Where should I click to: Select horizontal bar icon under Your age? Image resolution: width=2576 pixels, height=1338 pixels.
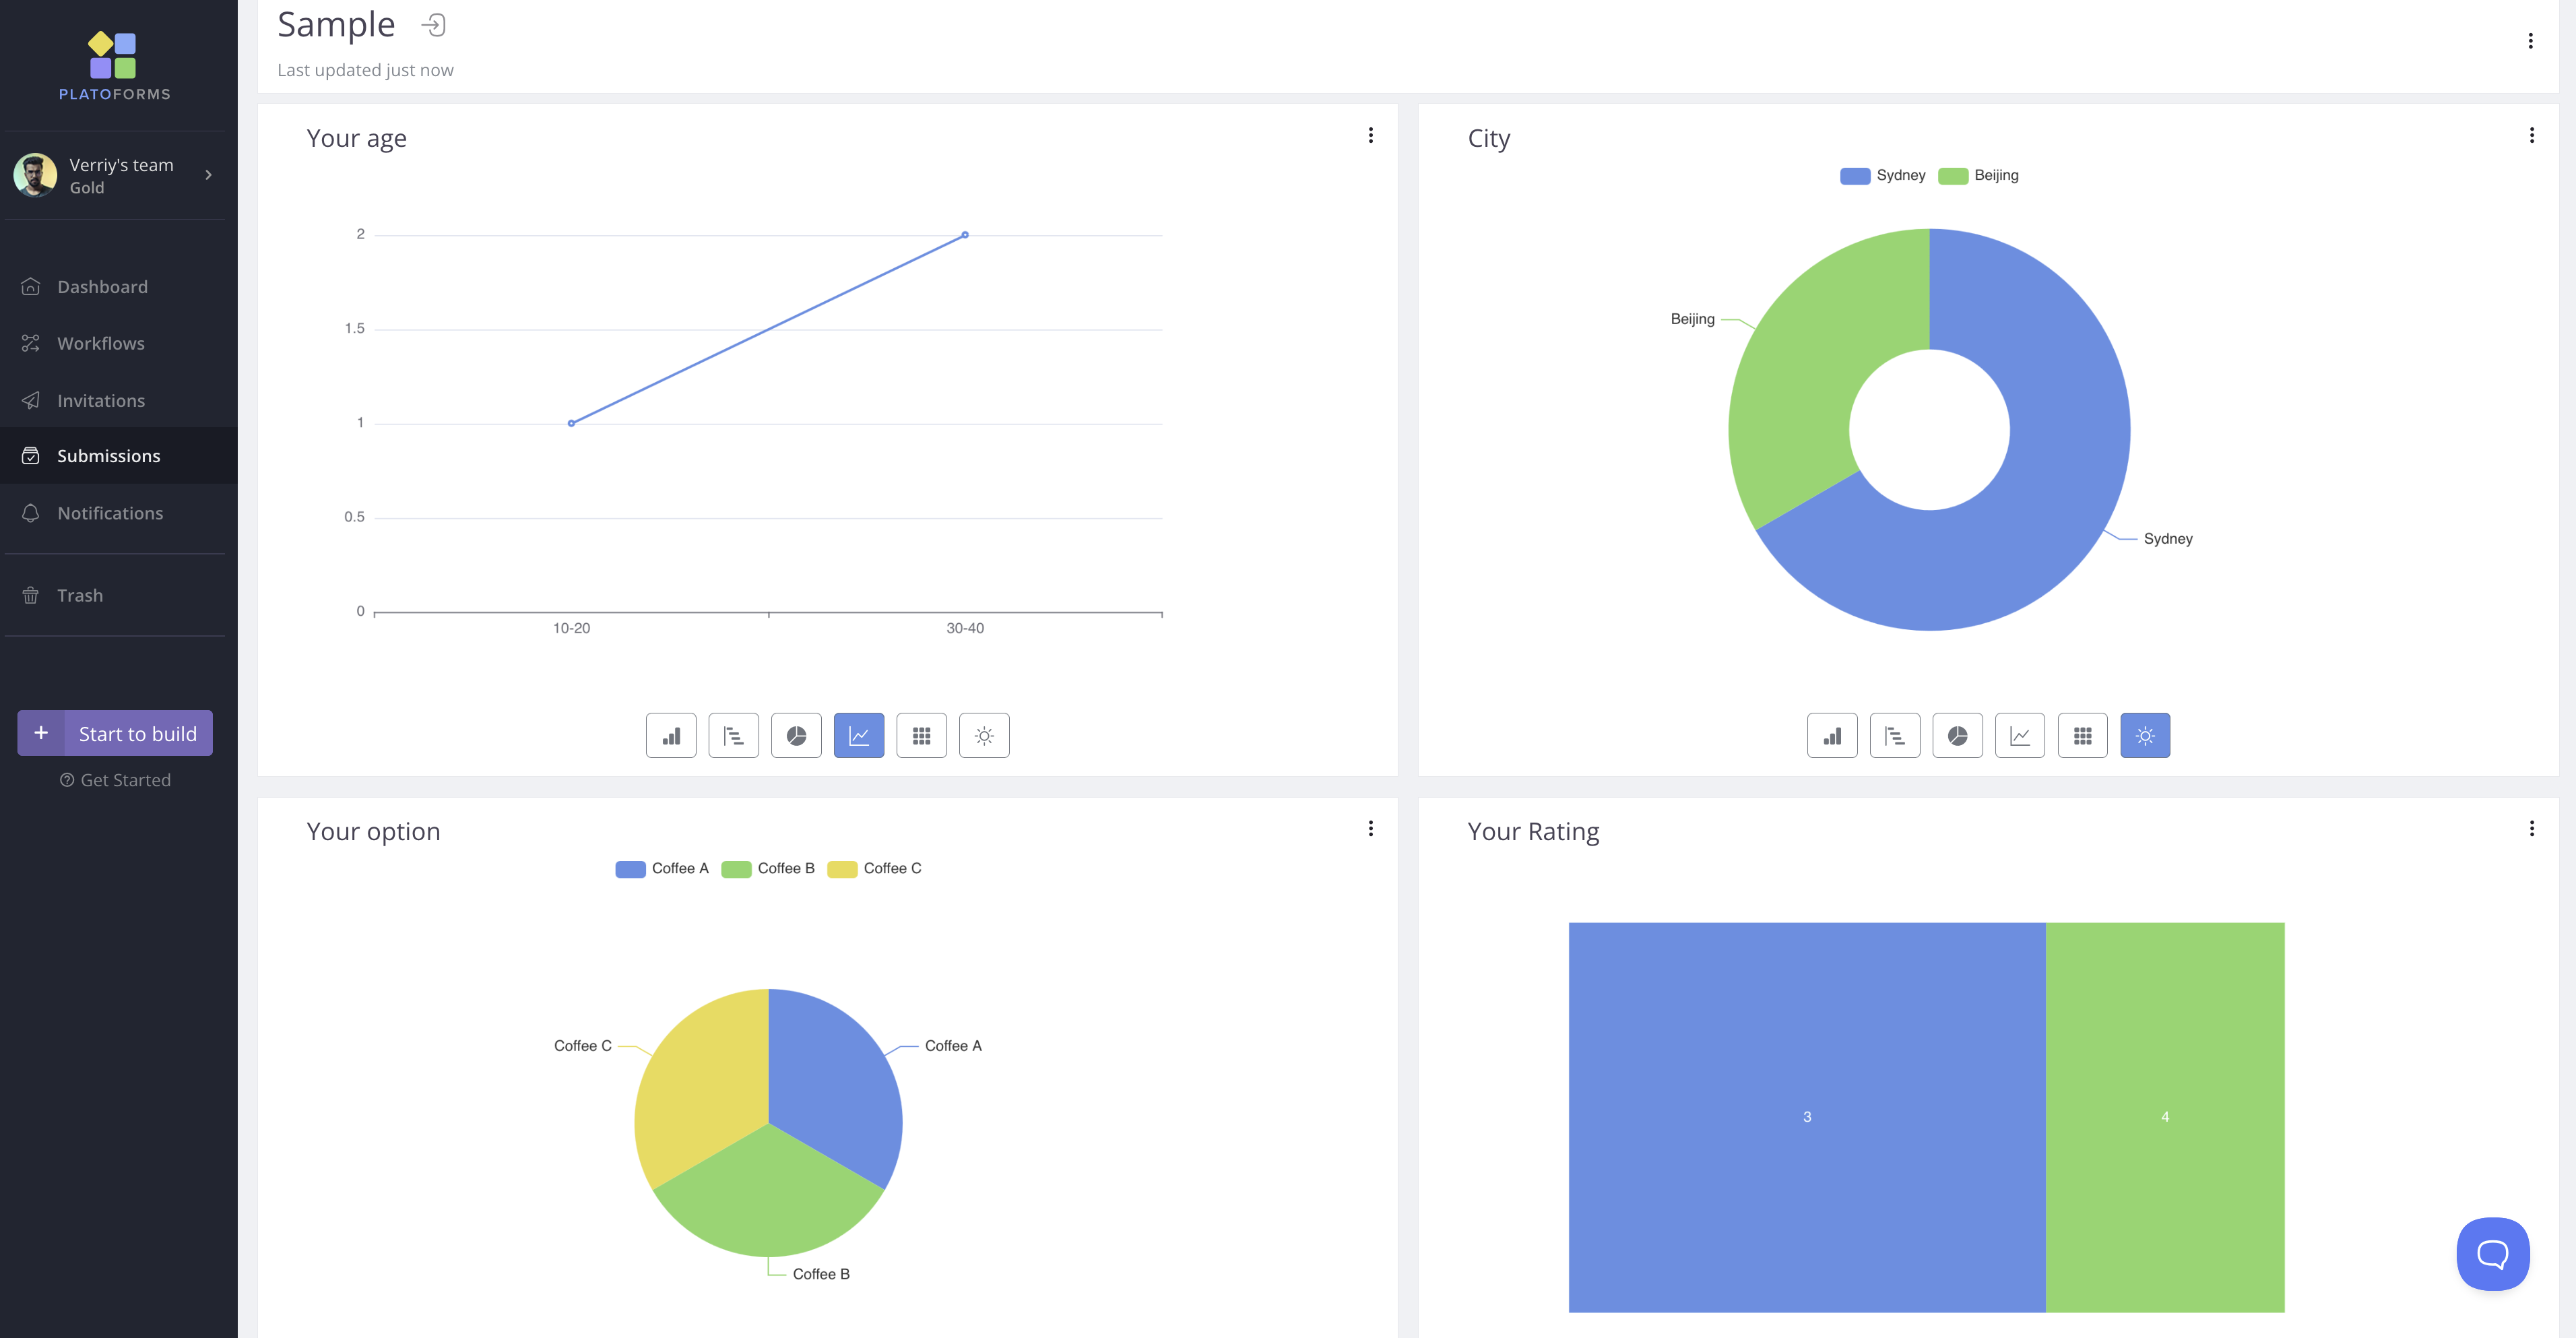click(x=733, y=735)
